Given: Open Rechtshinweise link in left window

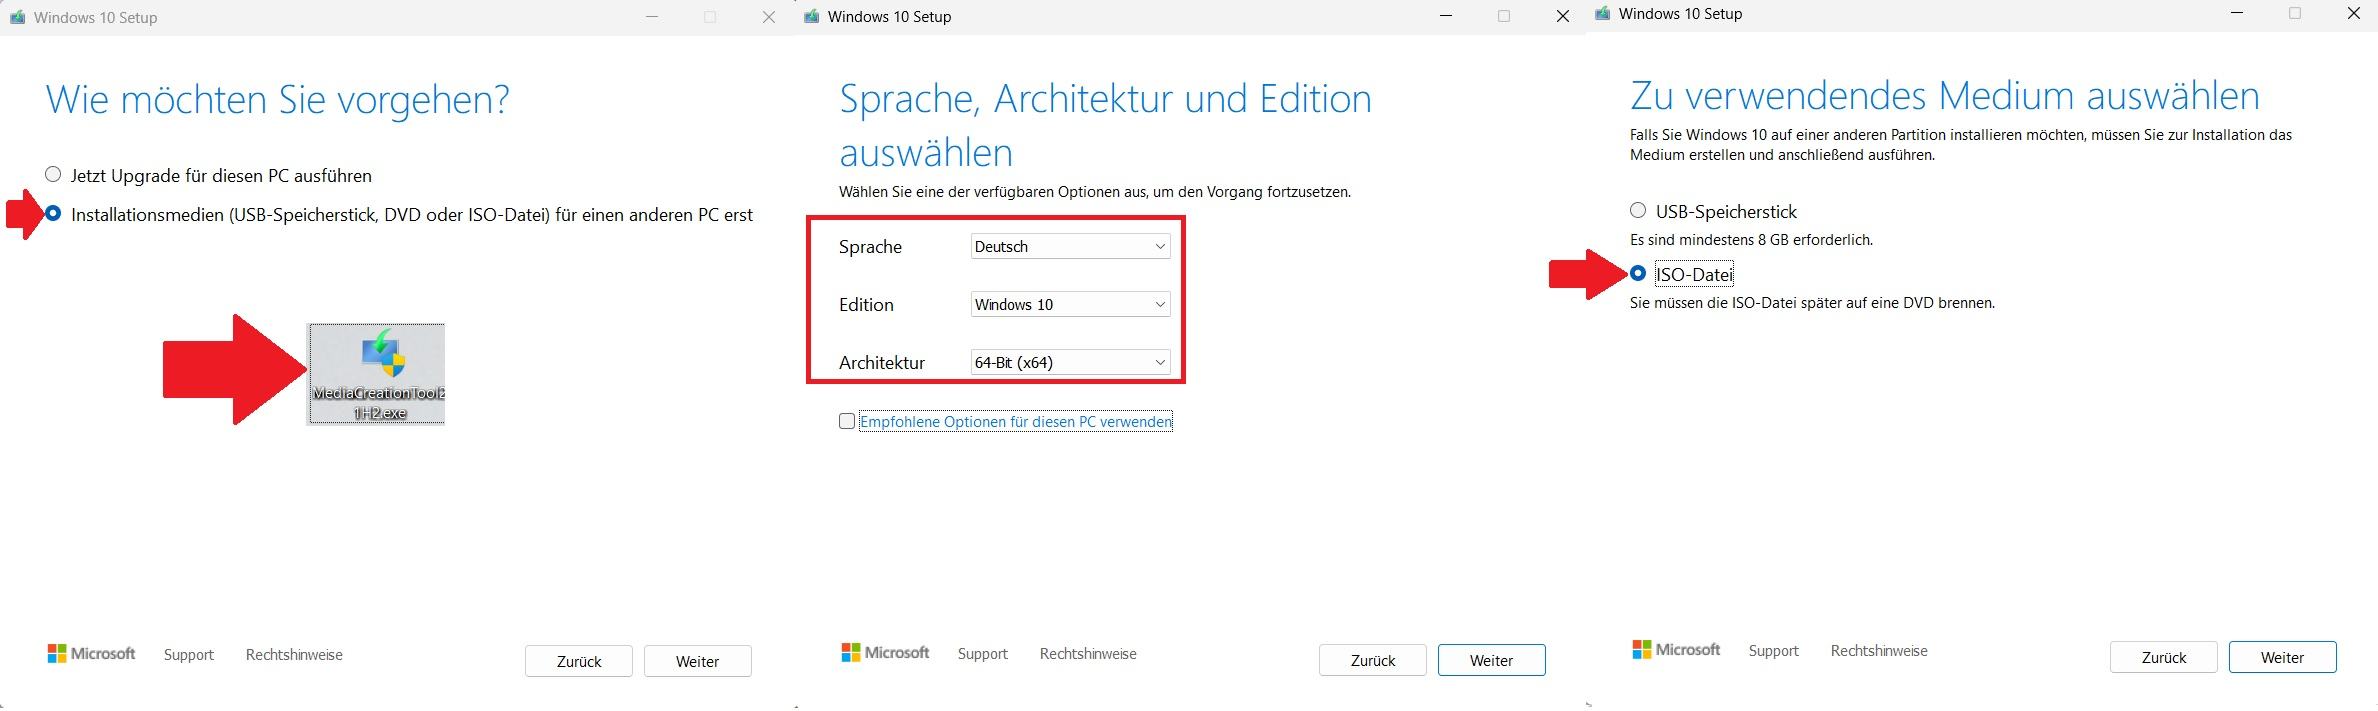Looking at the screenshot, I should [294, 655].
